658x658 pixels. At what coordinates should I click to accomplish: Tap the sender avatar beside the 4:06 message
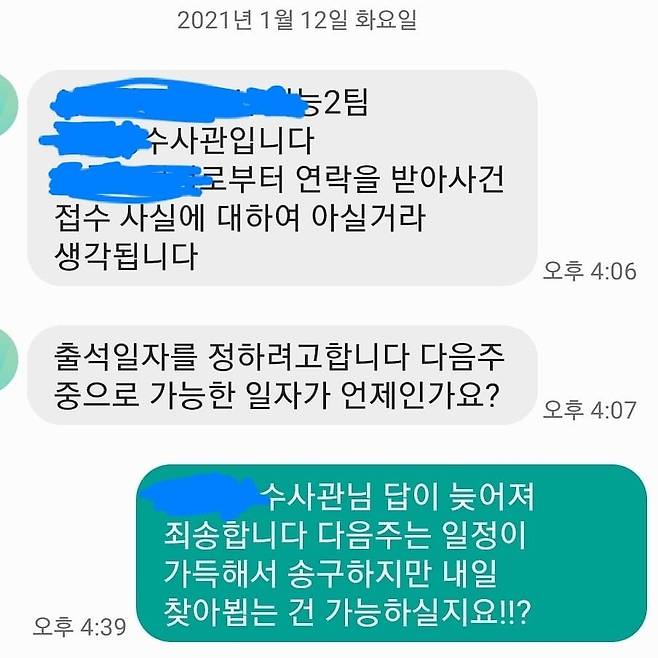(8, 104)
